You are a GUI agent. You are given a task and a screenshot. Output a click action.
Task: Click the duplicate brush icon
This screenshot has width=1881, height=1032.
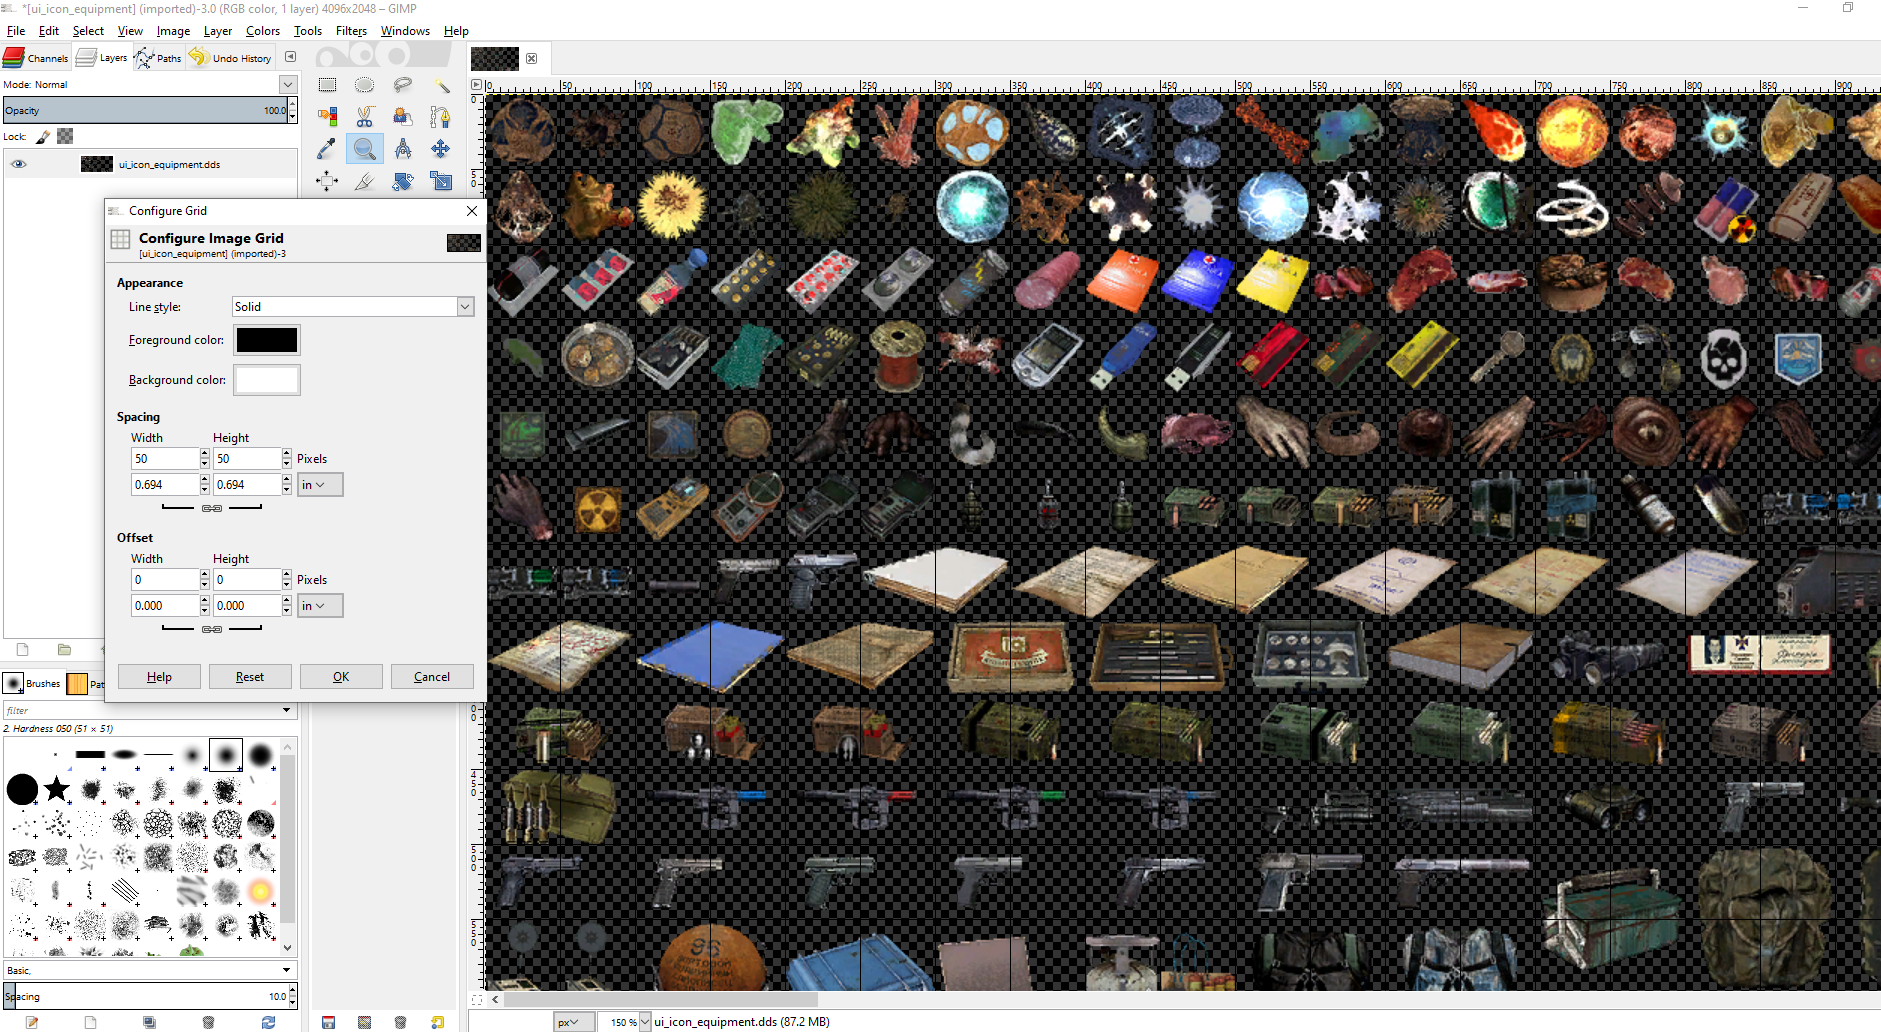coord(149,1022)
